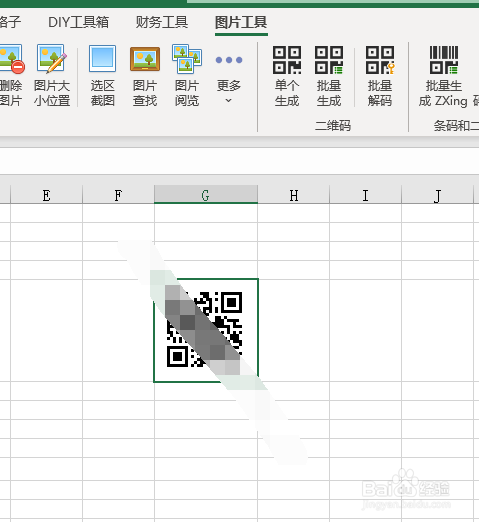The image size is (479, 522).
Task: Select column J header
Action: 438,195
